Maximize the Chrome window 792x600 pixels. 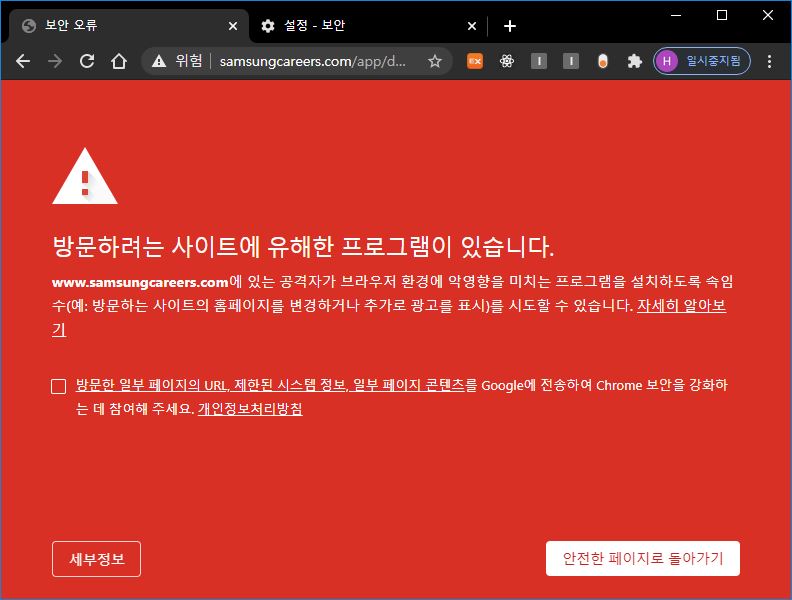[x=722, y=16]
